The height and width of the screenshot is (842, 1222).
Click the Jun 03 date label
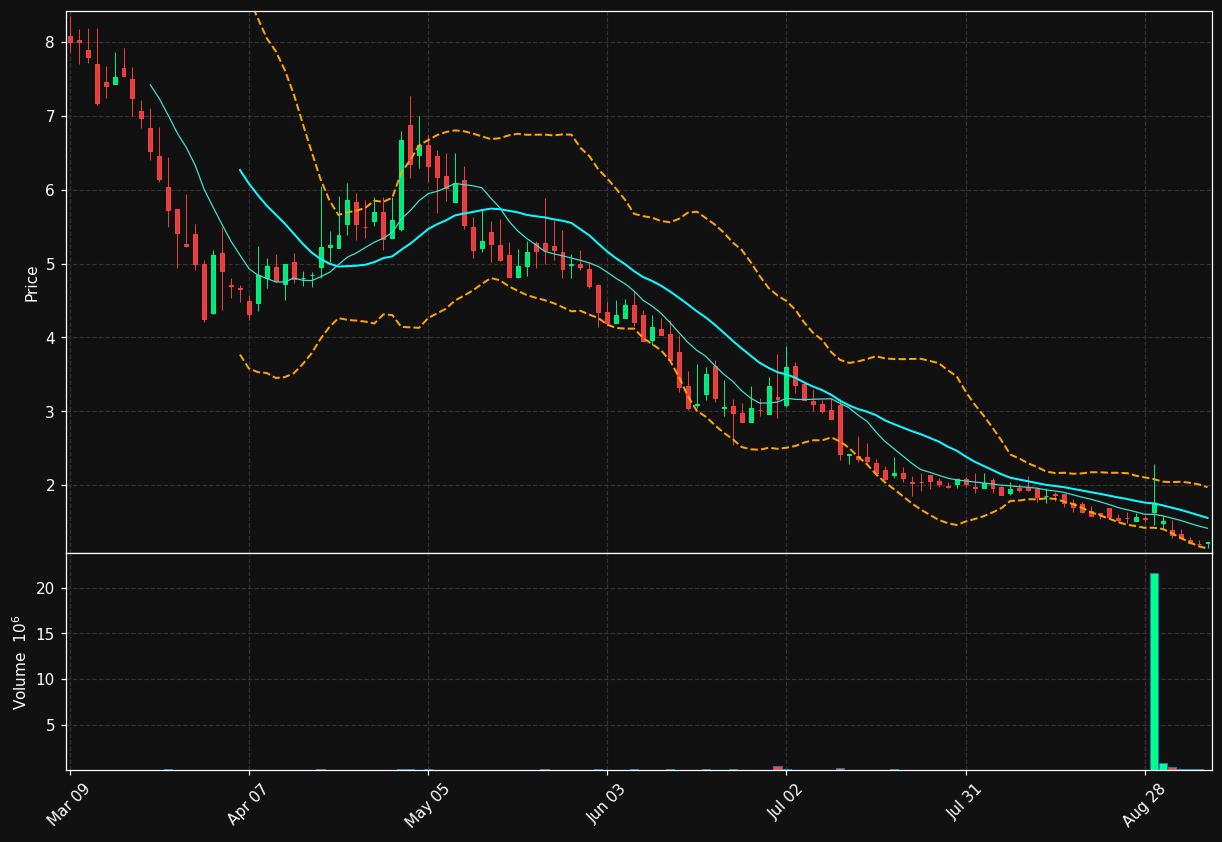coord(607,803)
